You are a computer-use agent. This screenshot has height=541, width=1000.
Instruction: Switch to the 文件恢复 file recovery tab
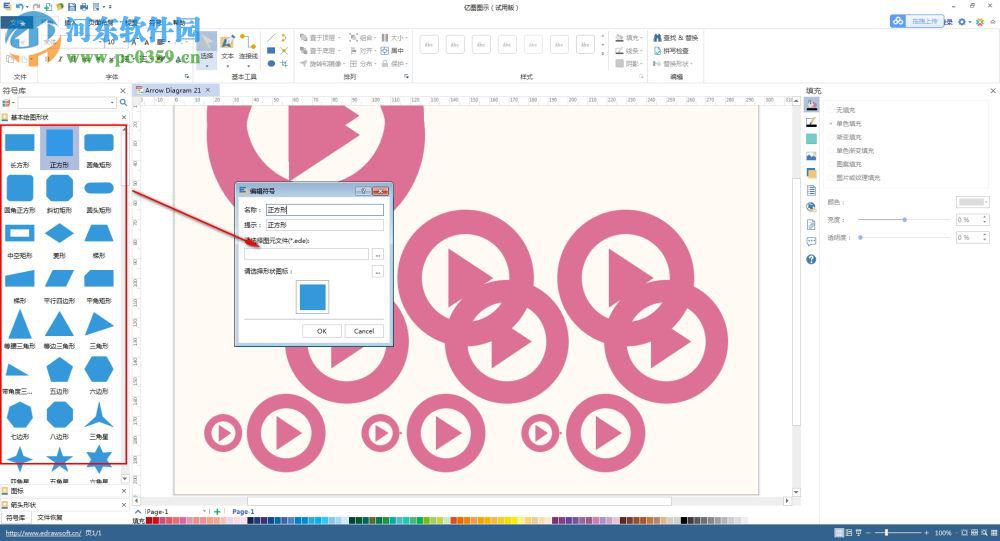click(50, 517)
